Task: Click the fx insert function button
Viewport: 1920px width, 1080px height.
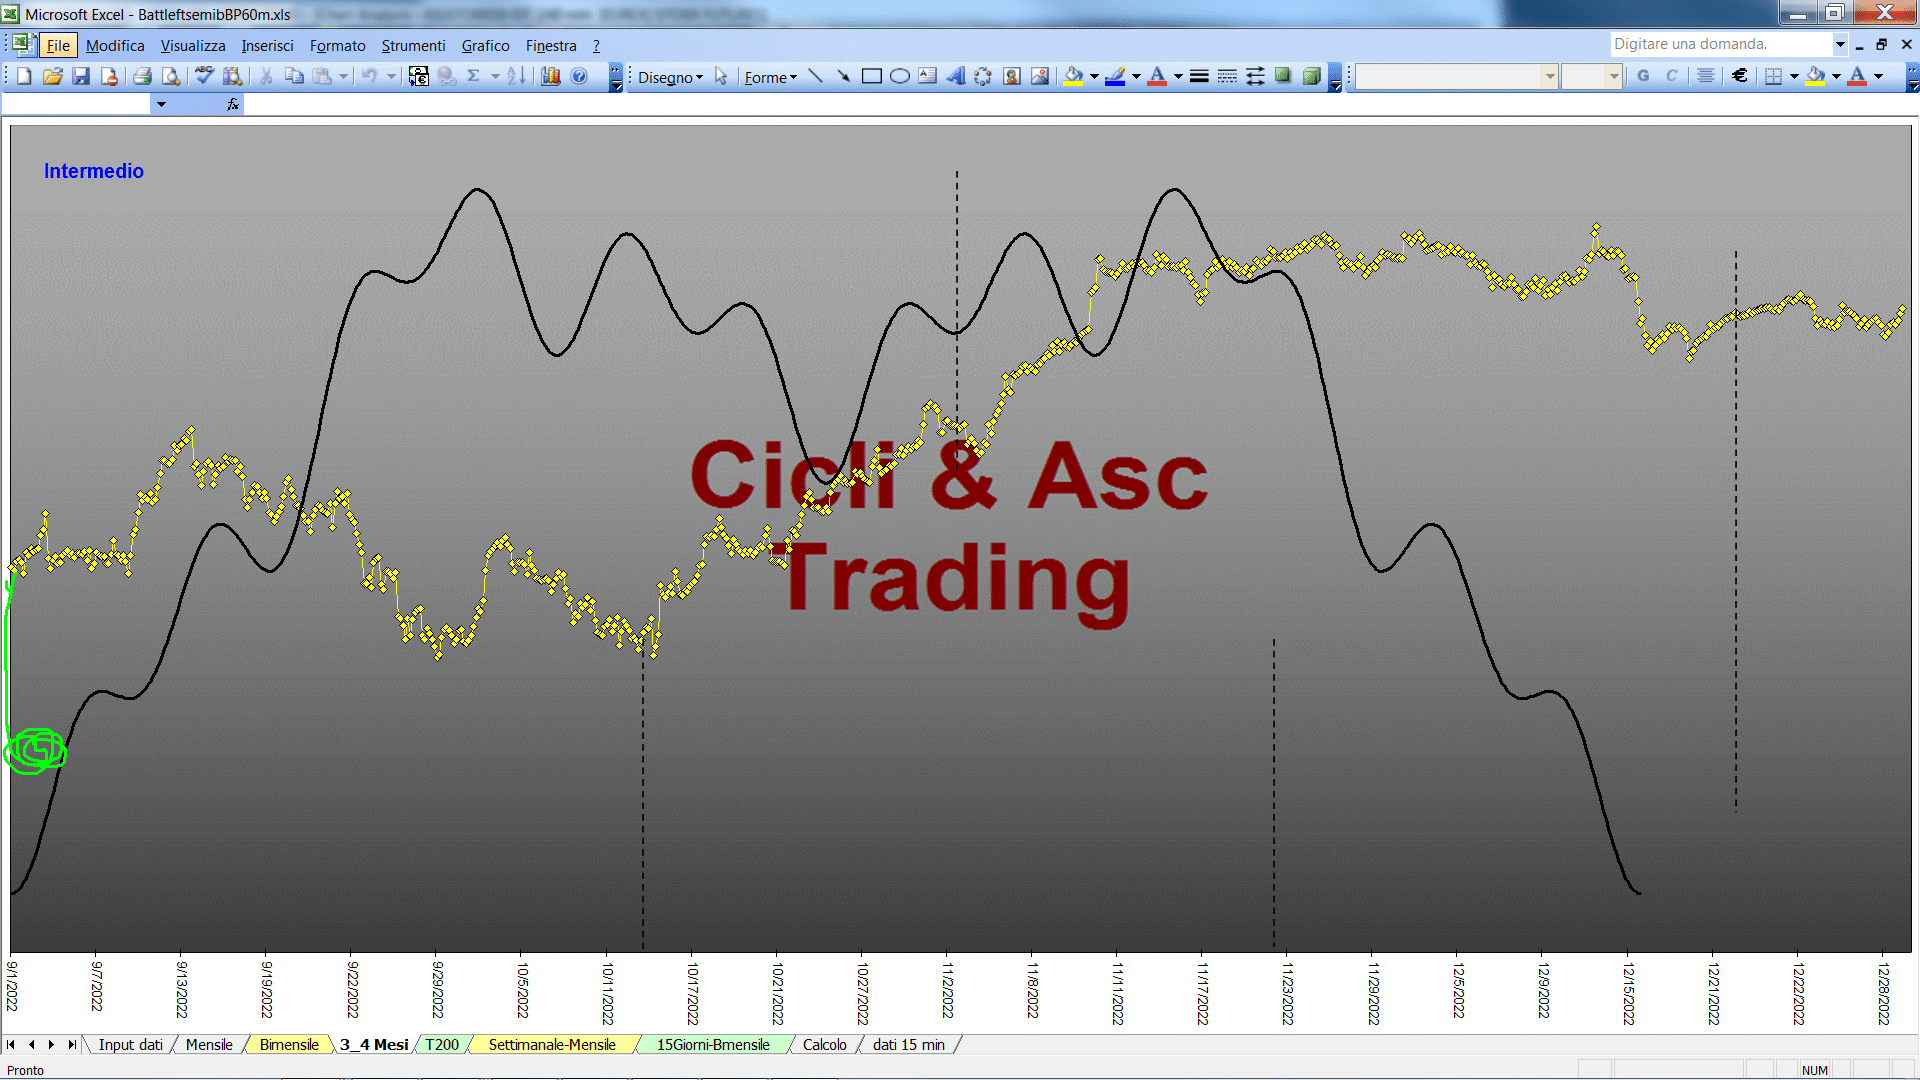Action: (x=233, y=104)
